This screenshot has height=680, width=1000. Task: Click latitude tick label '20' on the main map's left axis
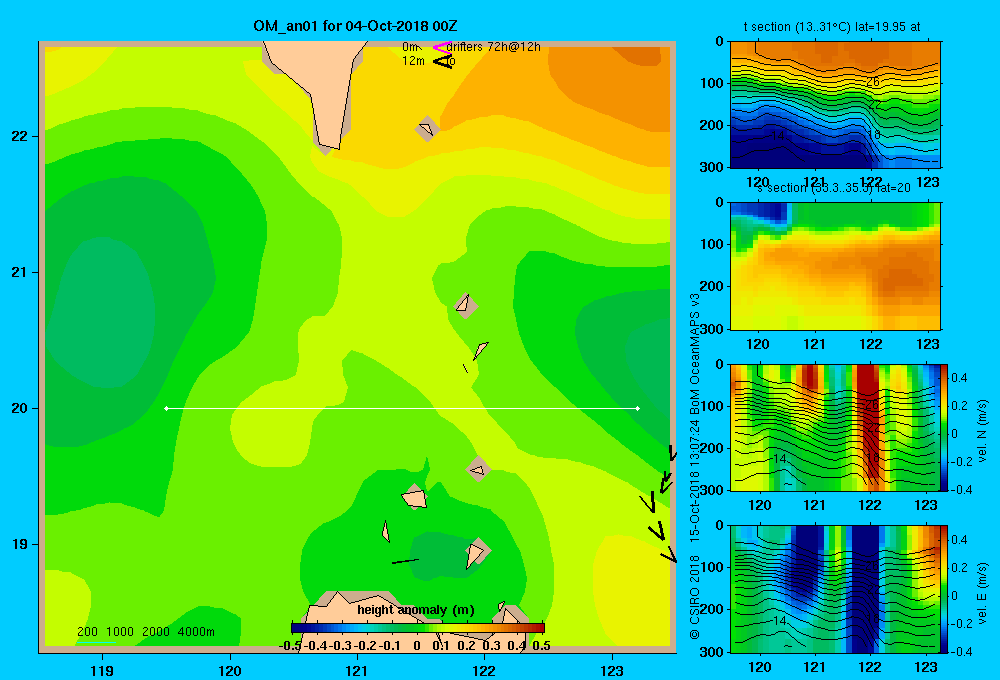[20, 408]
